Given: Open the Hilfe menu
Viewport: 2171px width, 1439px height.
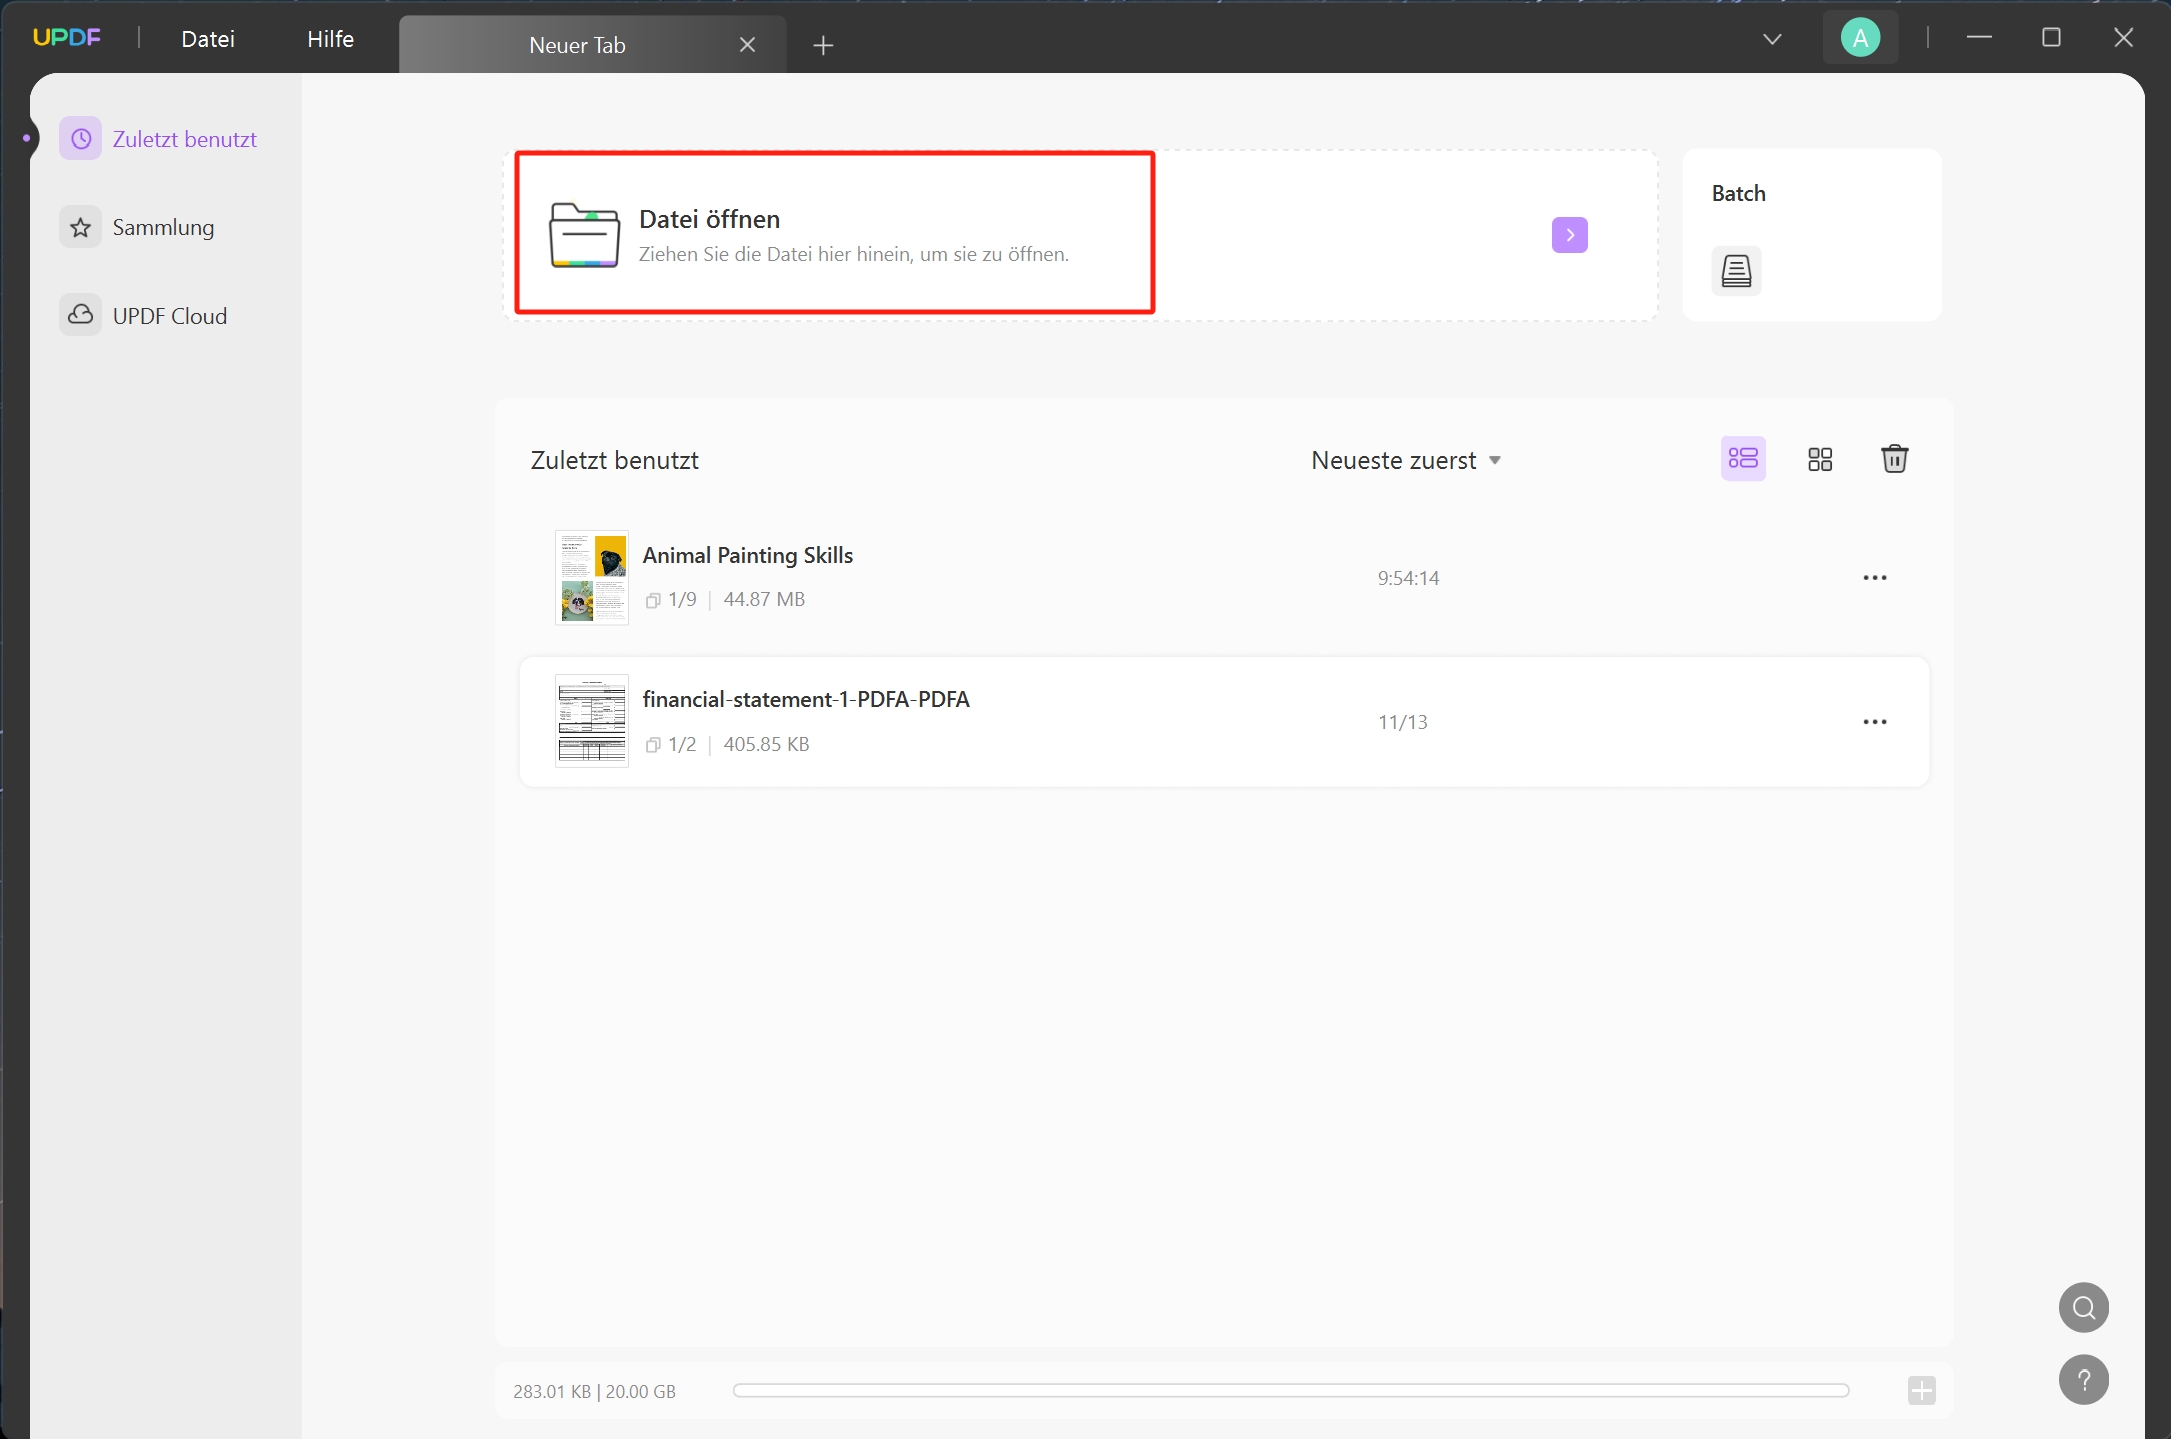Looking at the screenshot, I should tap(328, 39).
